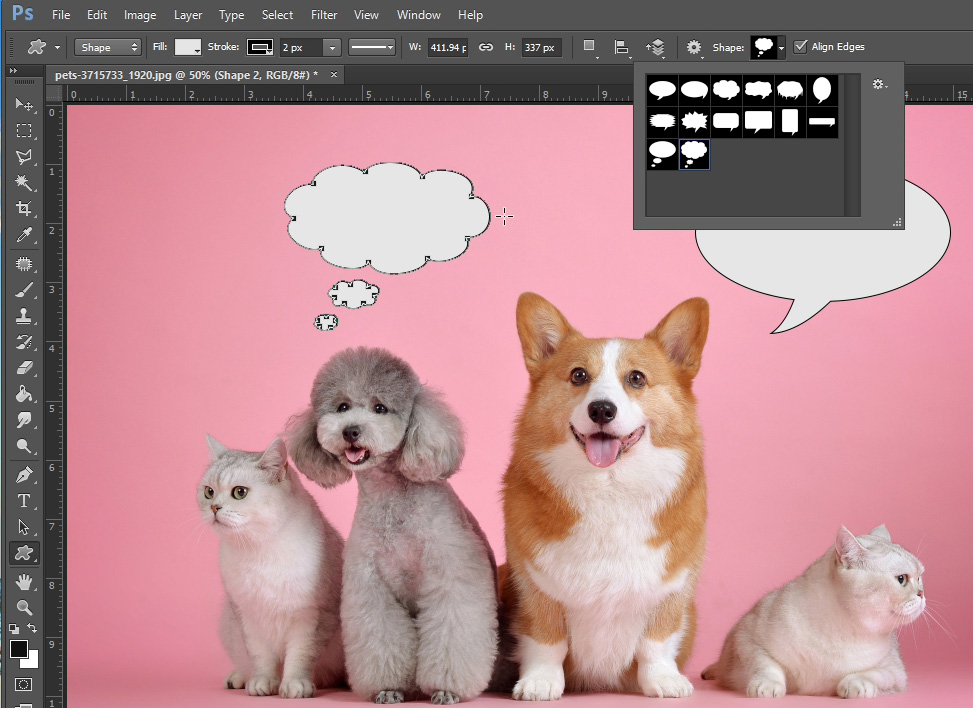Click the shape width W field
The image size is (973, 708).
pos(447,47)
